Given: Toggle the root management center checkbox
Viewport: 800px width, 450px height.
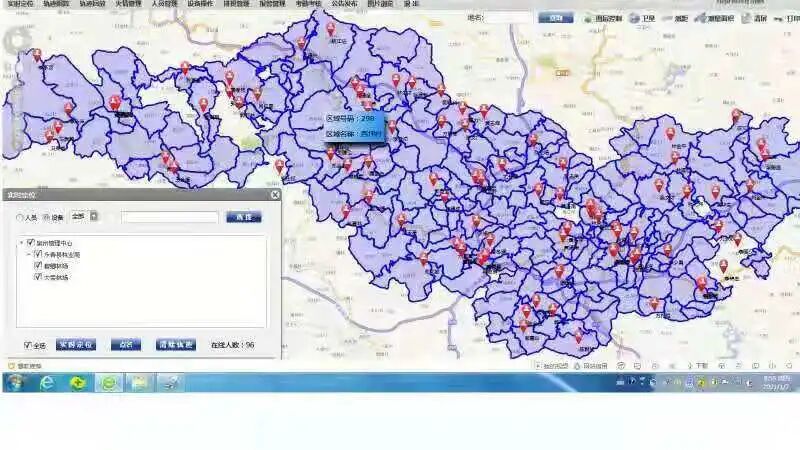Looking at the screenshot, I should click(x=31, y=243).
